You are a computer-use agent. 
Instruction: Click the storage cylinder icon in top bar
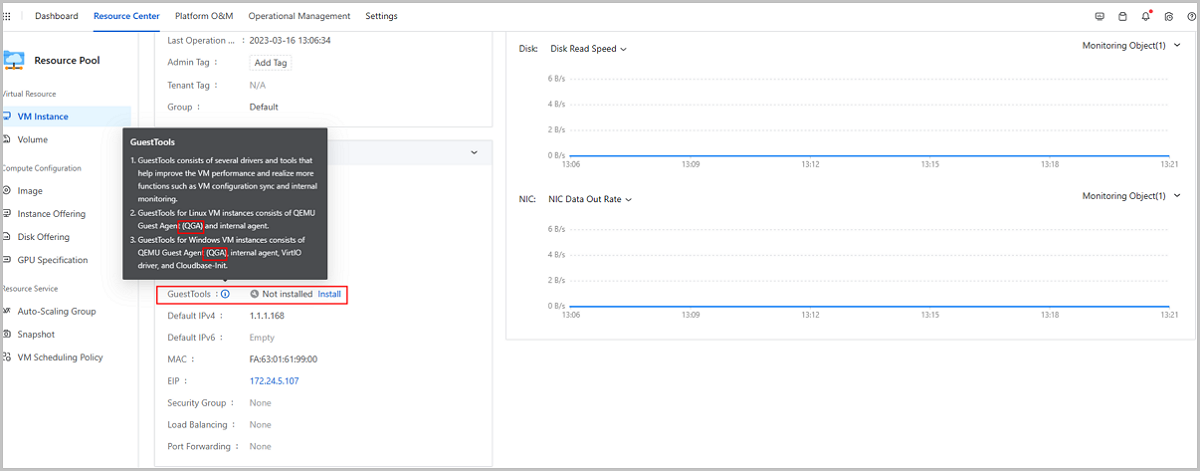1122,17
